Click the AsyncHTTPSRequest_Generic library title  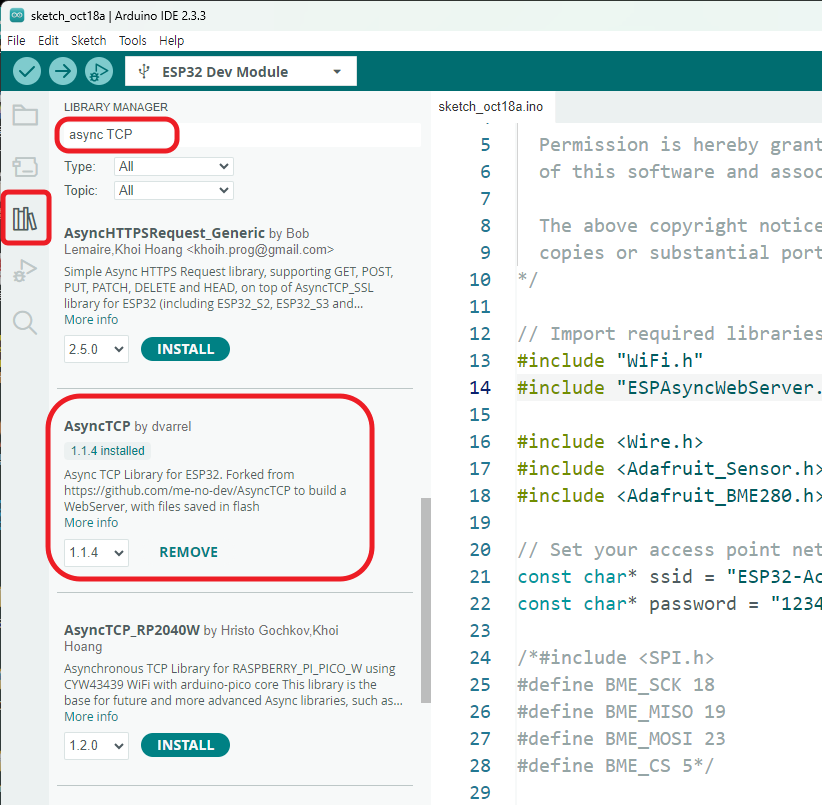click(164, 233)
